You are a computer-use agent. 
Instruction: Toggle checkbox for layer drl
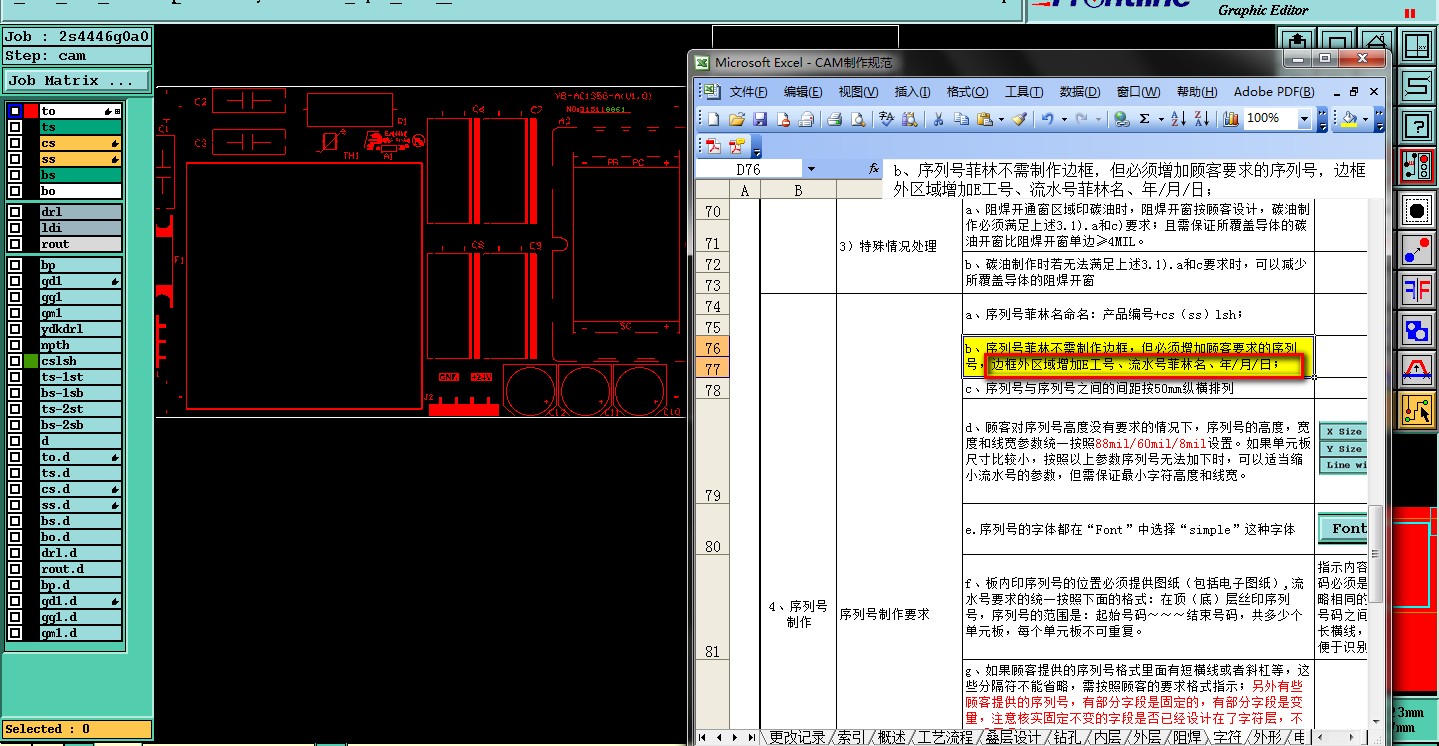[15, 212]
